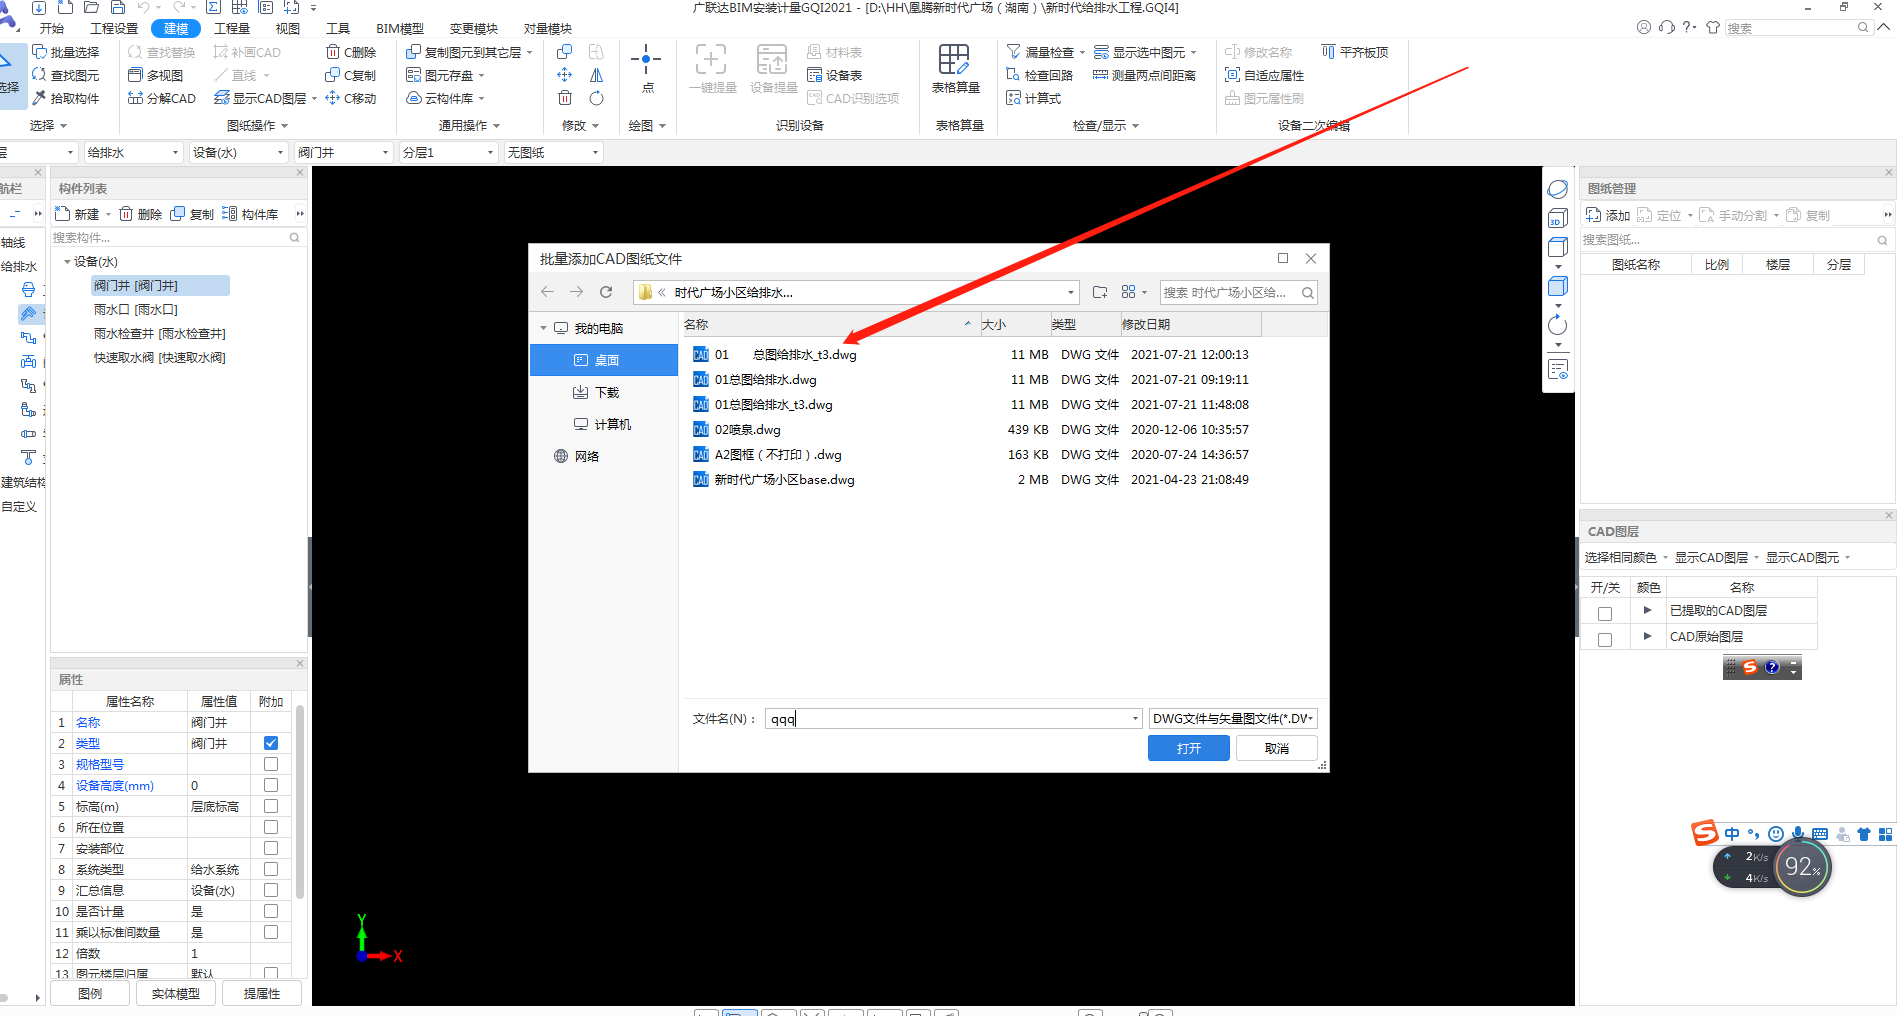The height and width of the screenshot is (1016, 1897).
Task: Open the 工具 ribbon tab
Action: click(339, 28)
